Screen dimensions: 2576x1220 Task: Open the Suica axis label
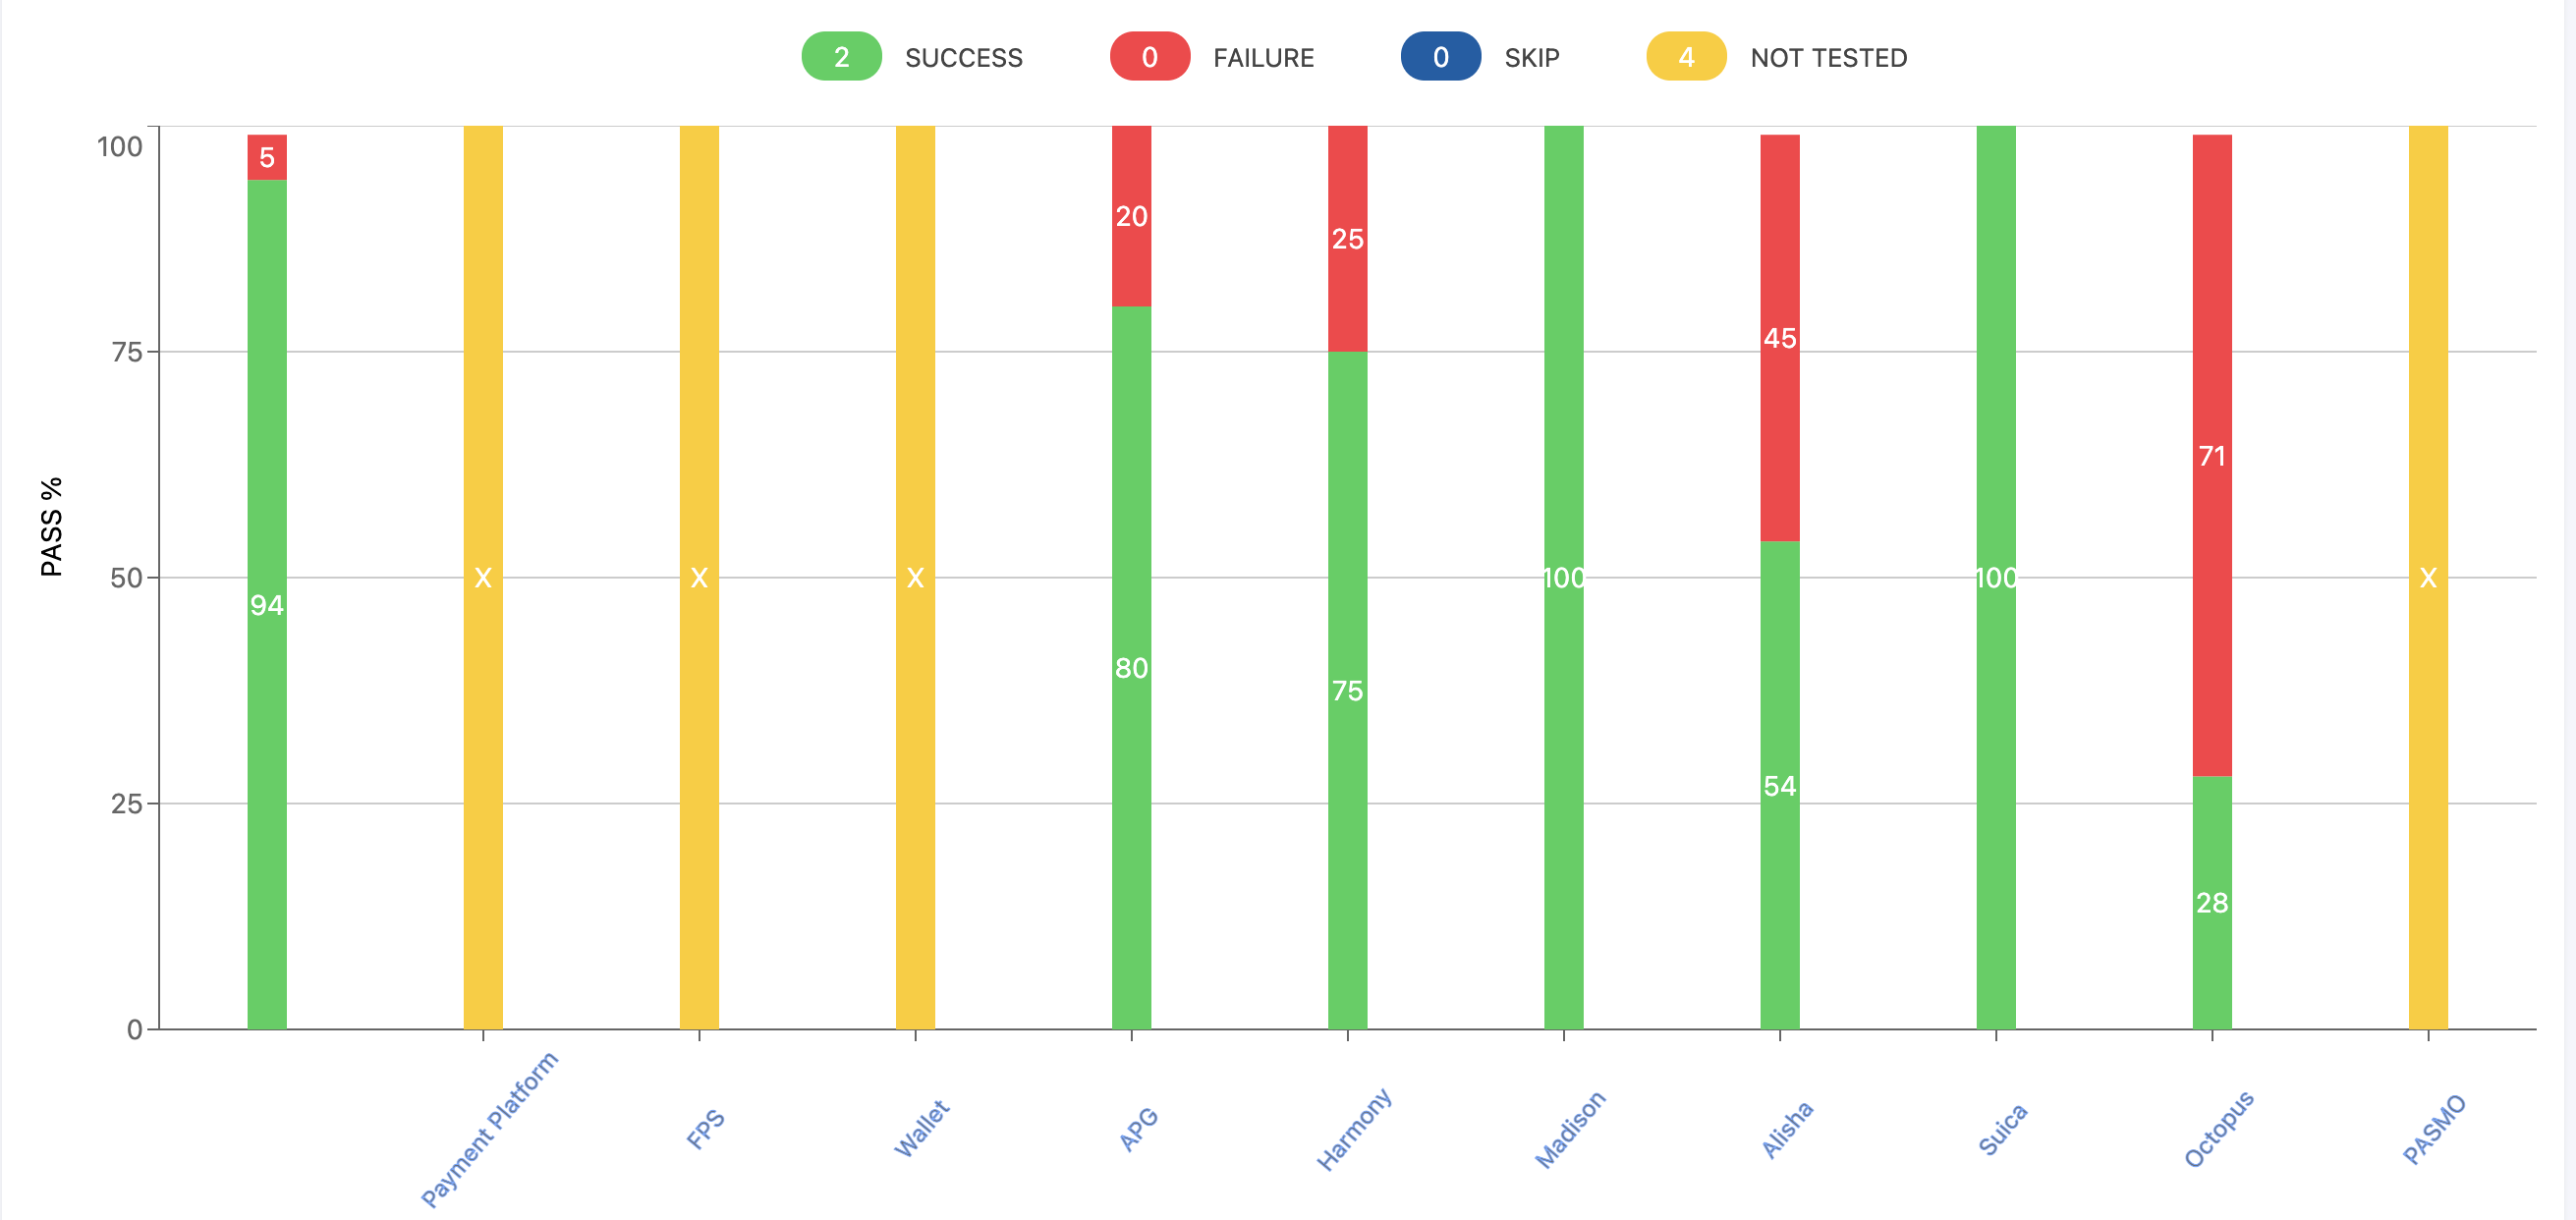click(x=2003, y=1129)
